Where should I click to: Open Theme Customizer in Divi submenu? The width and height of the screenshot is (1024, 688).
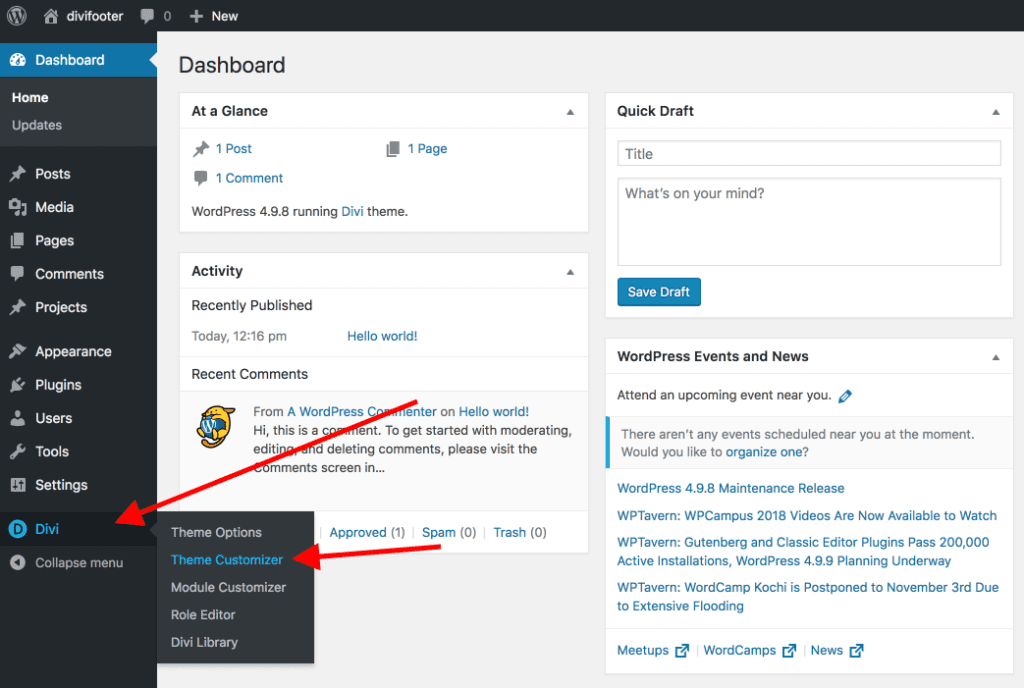tap(227, 559)
